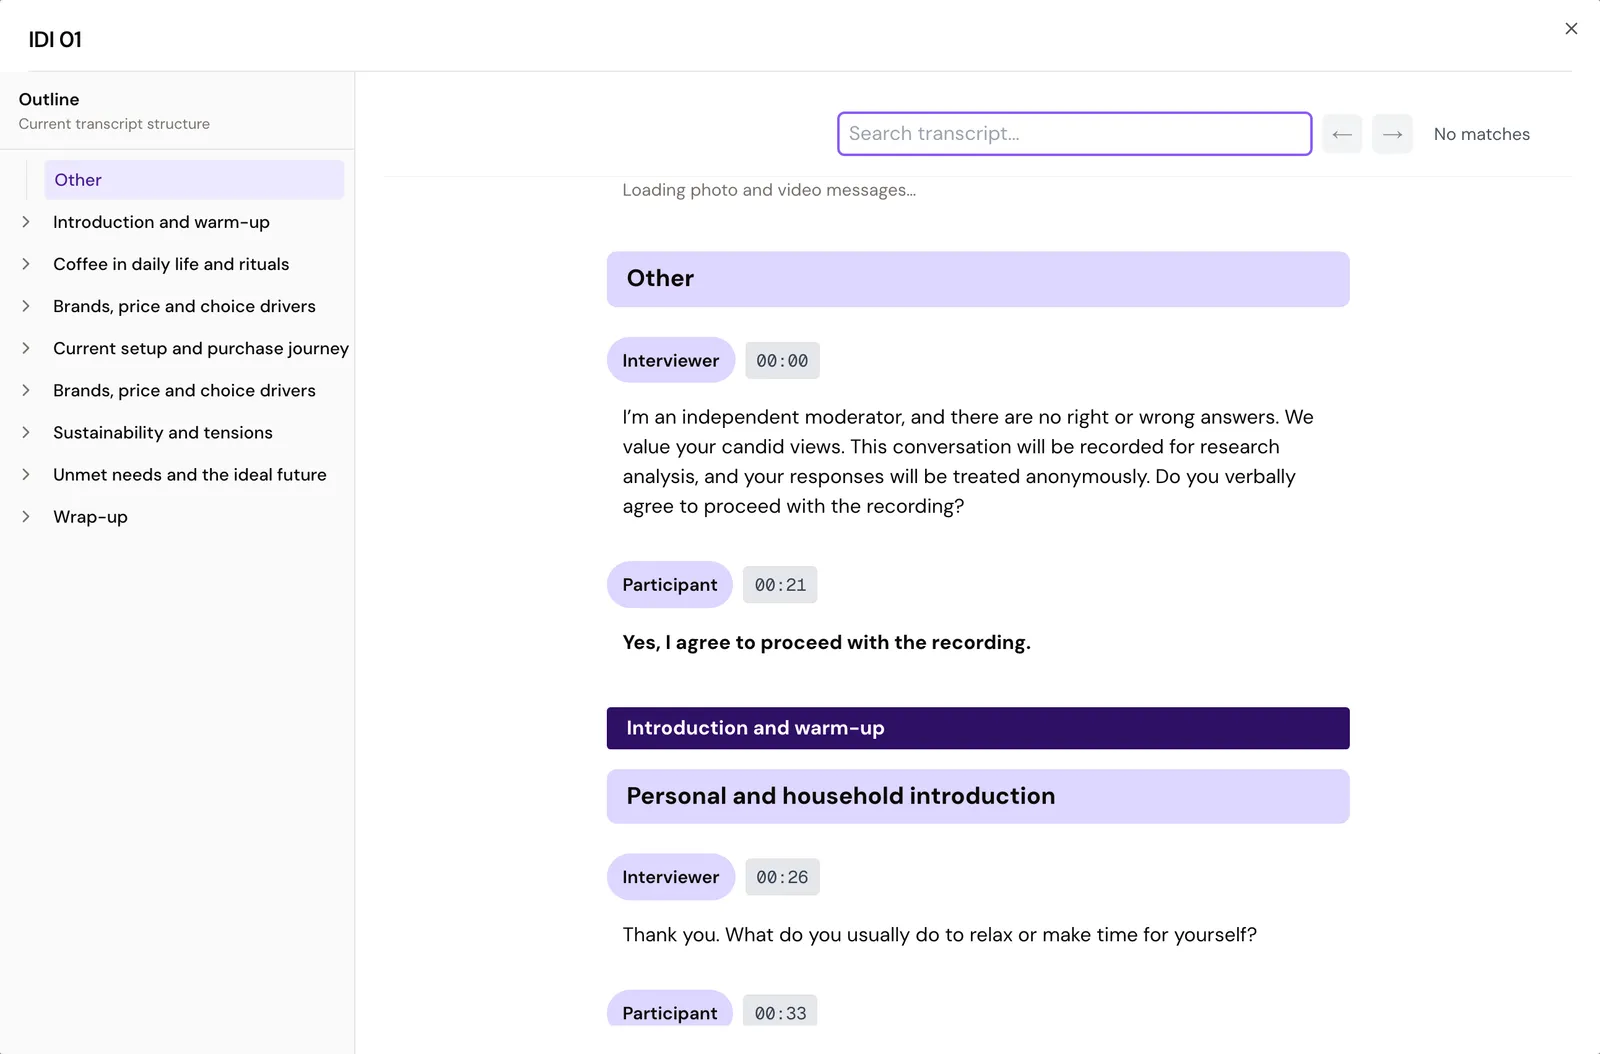The width and height of the screenshot is (1600, 1054).
Task: Expand Sustainability and tensions chevron
Action: (26, 432)
